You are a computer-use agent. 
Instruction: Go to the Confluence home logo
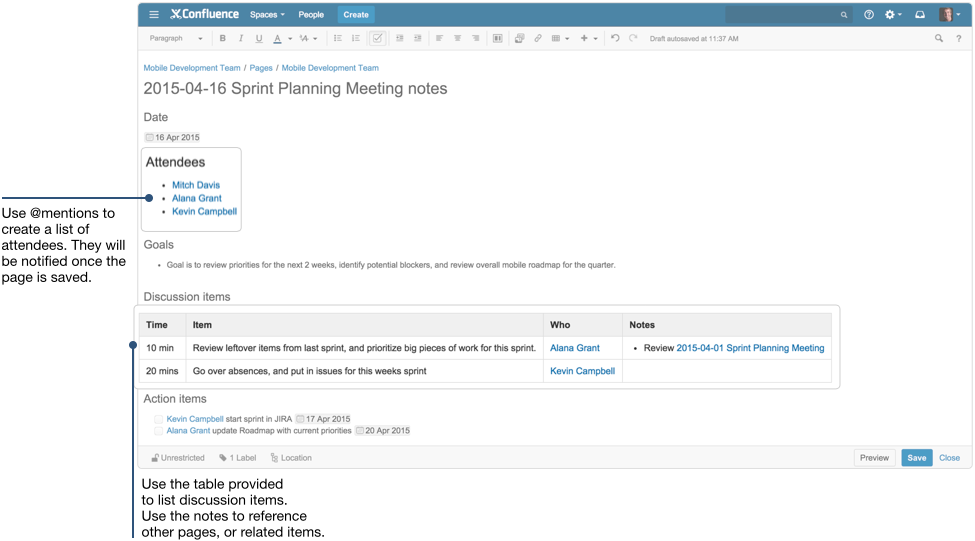click(205, 14)
